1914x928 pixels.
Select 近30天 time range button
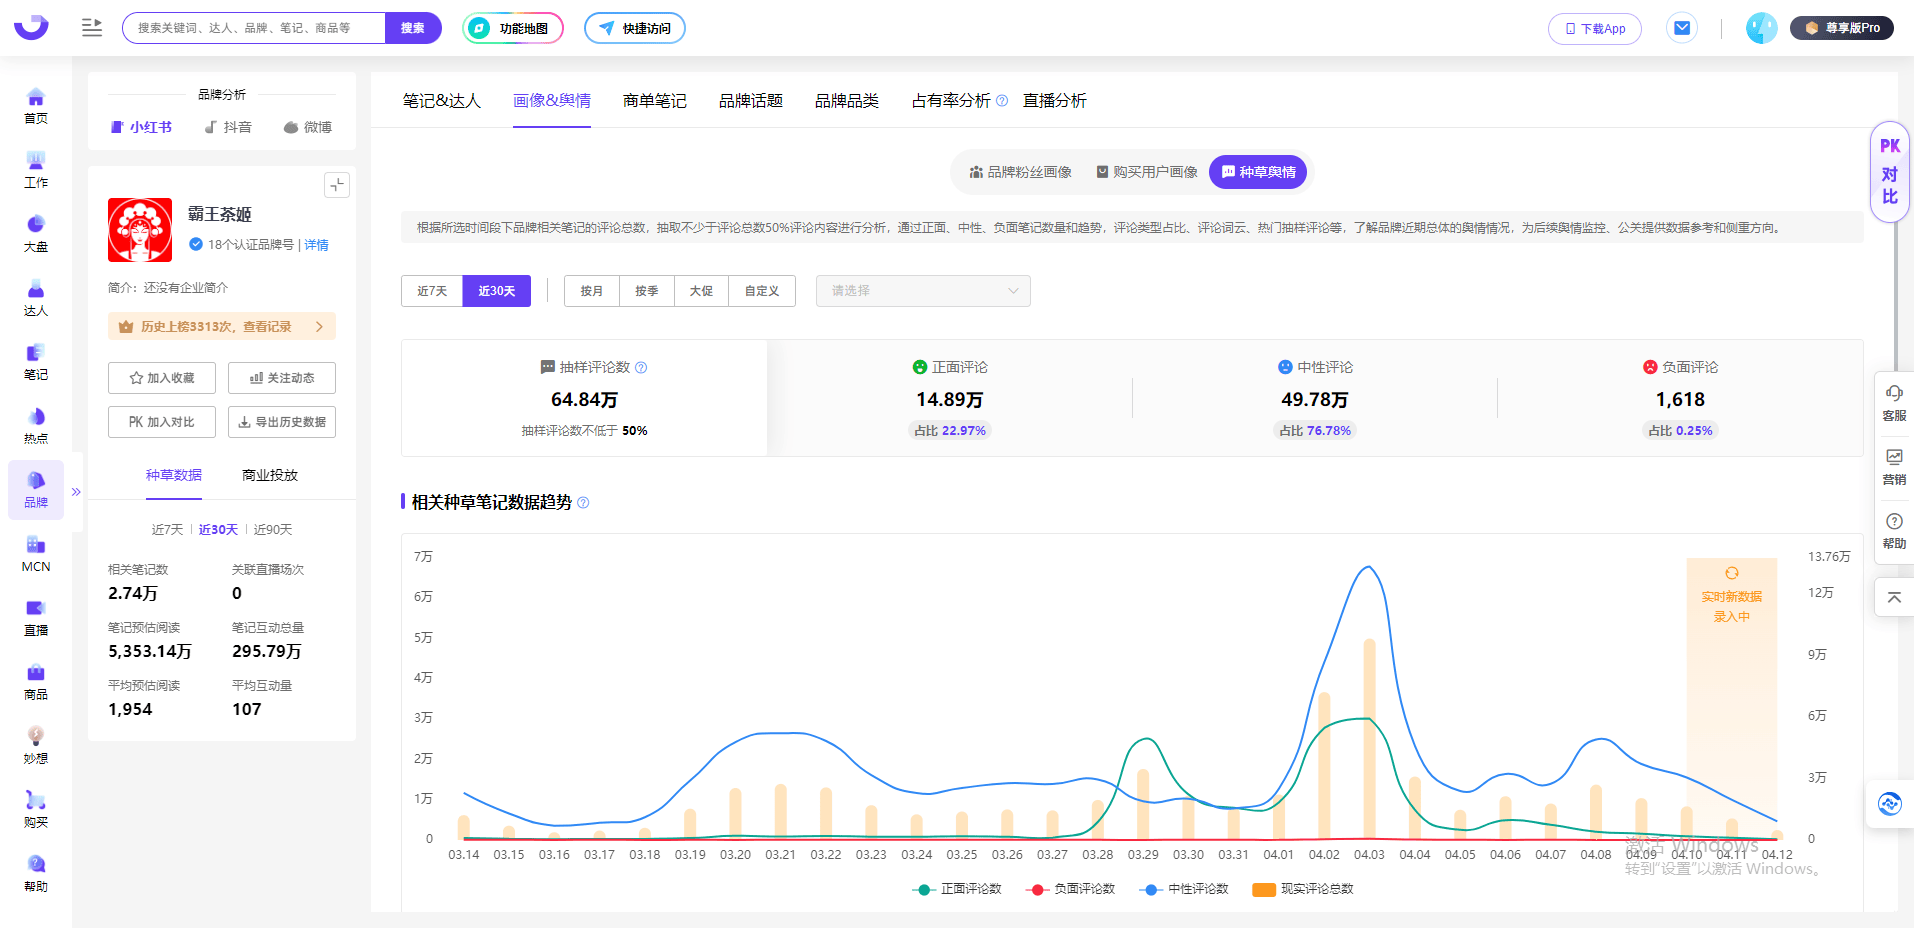pos(497,291)
